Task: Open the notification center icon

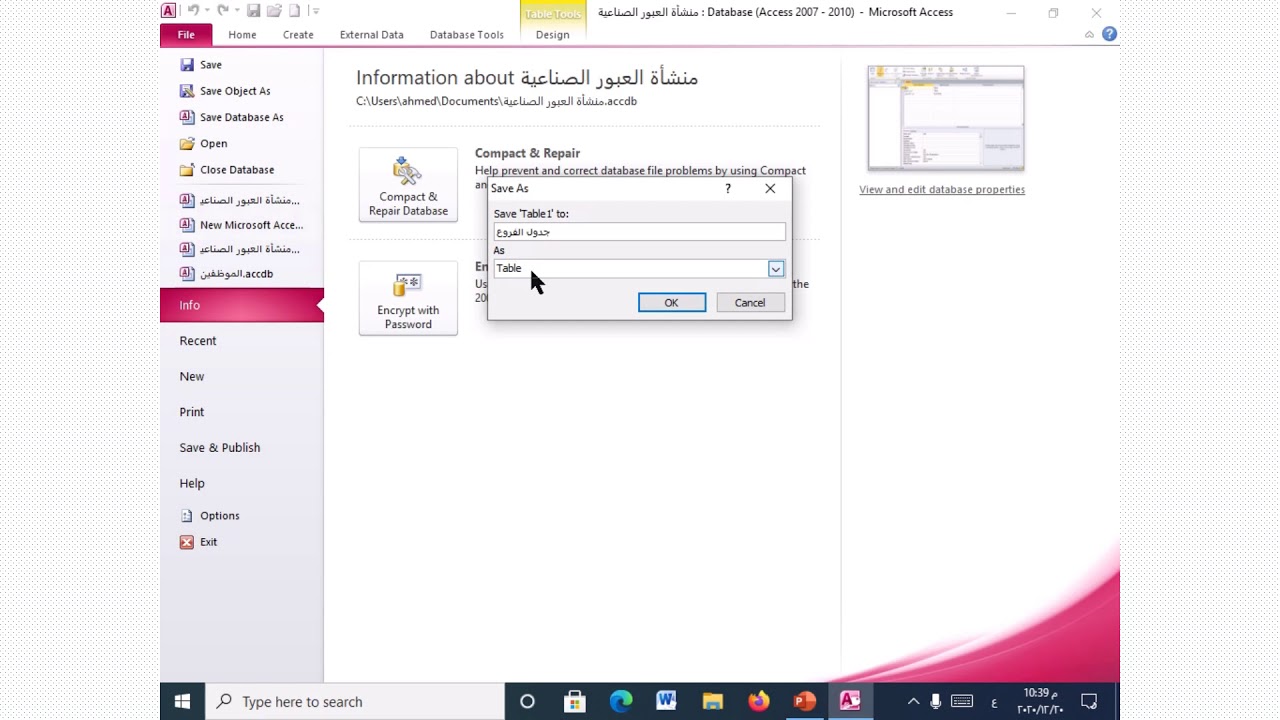Action: click(1090, 702)
